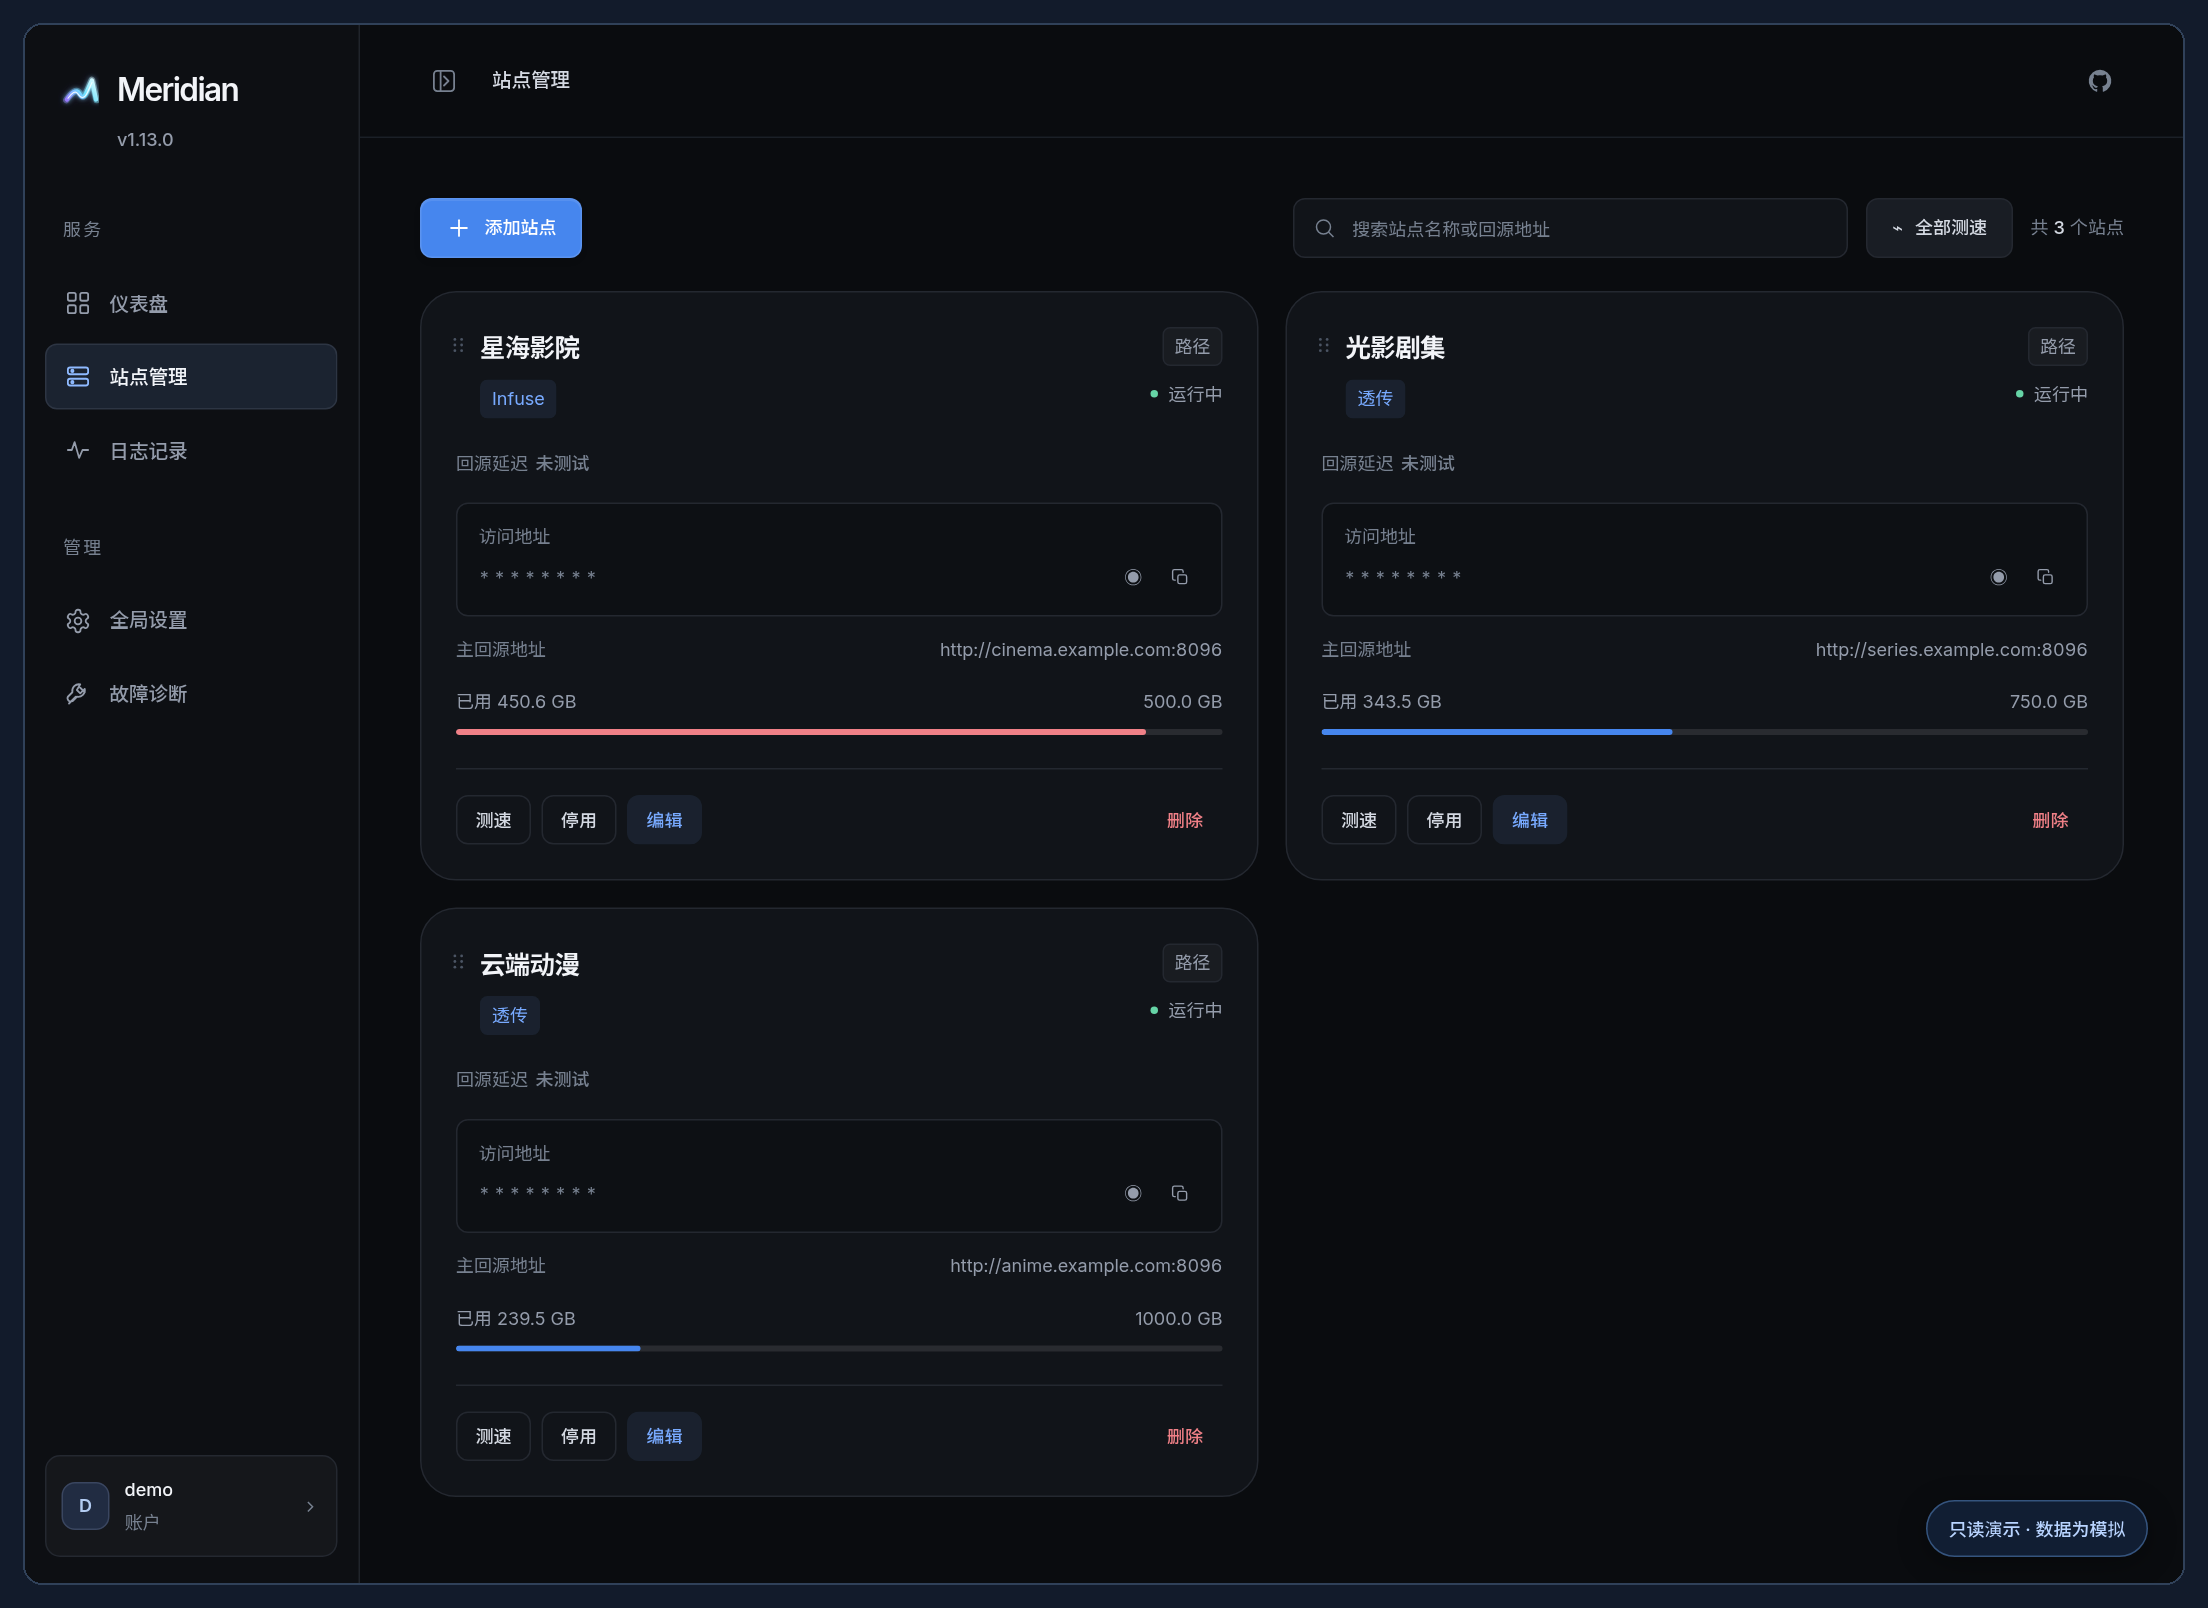Disable 云端动漫 with the 停用 button
This screenshot has height=1608, width=2208.
point(579,1436)
